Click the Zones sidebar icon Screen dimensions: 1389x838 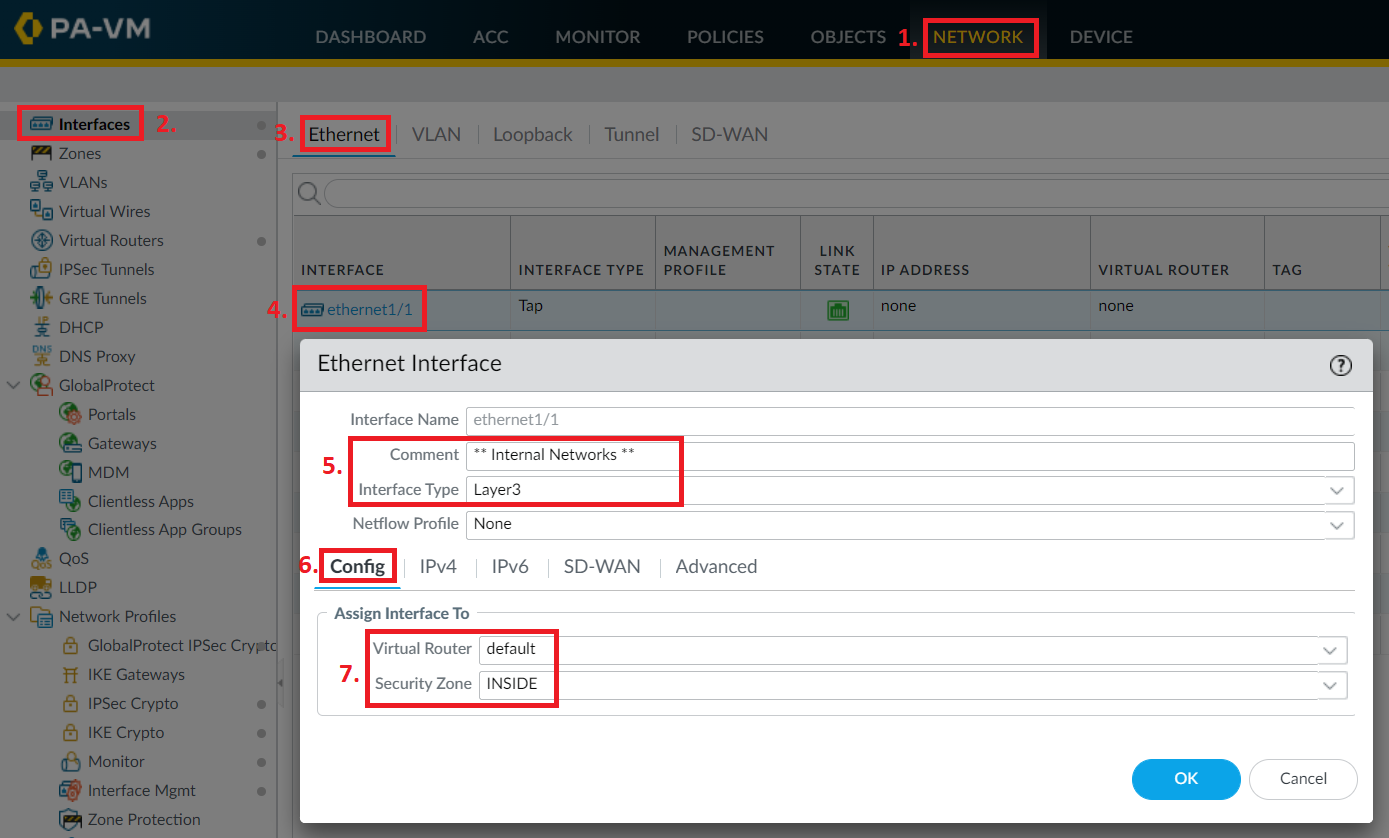click(x=41, y=153)
